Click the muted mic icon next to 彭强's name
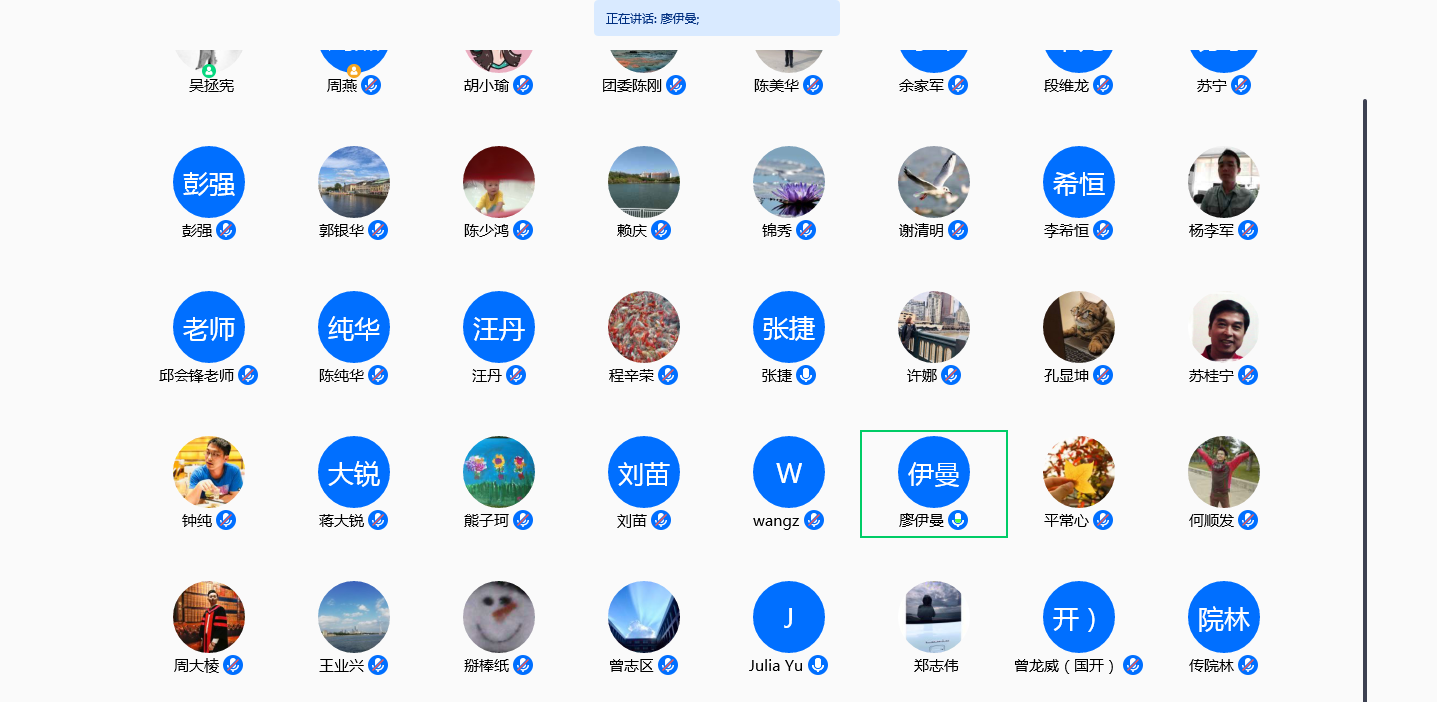Screen dimensions: 1437x702 click(226, 230)
